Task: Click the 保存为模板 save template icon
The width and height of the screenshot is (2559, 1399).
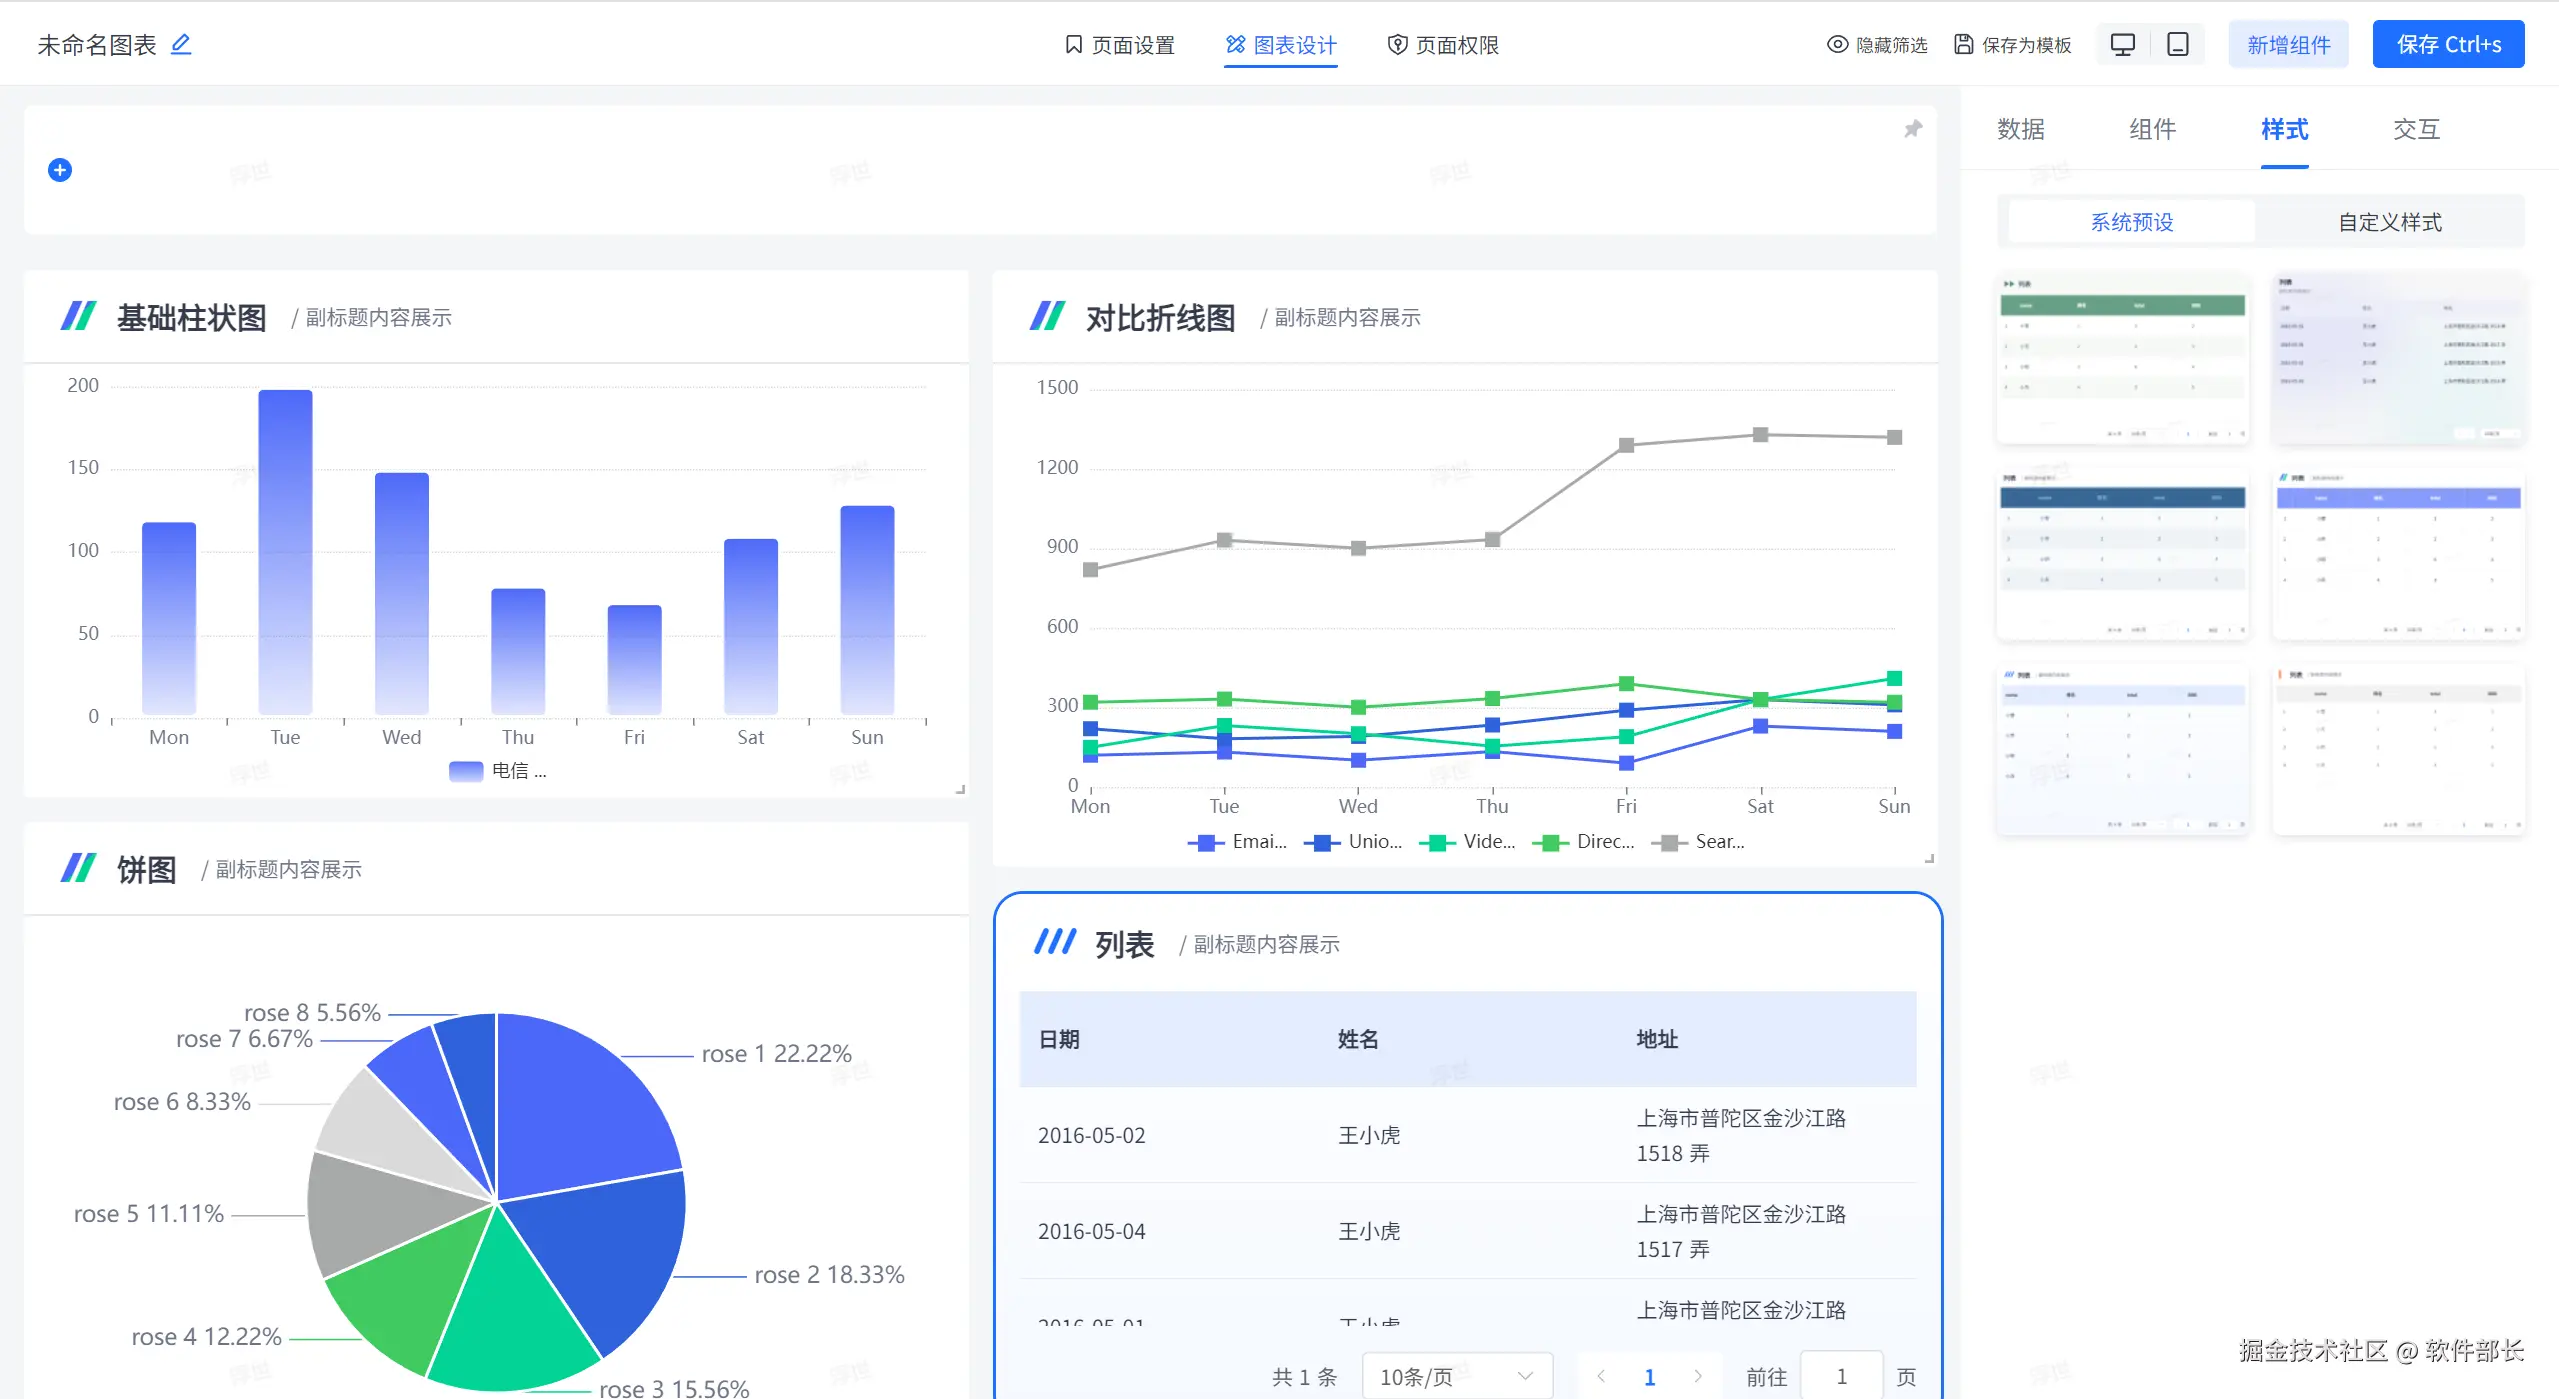Action: click(x=1964, y=45)
